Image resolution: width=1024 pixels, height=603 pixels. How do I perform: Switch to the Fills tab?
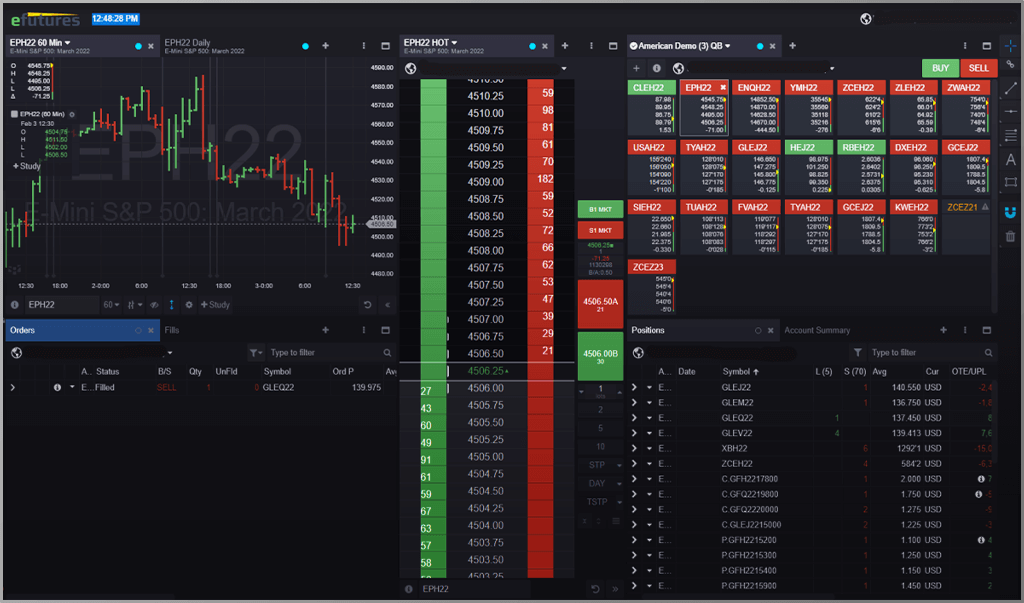point(171,330)
